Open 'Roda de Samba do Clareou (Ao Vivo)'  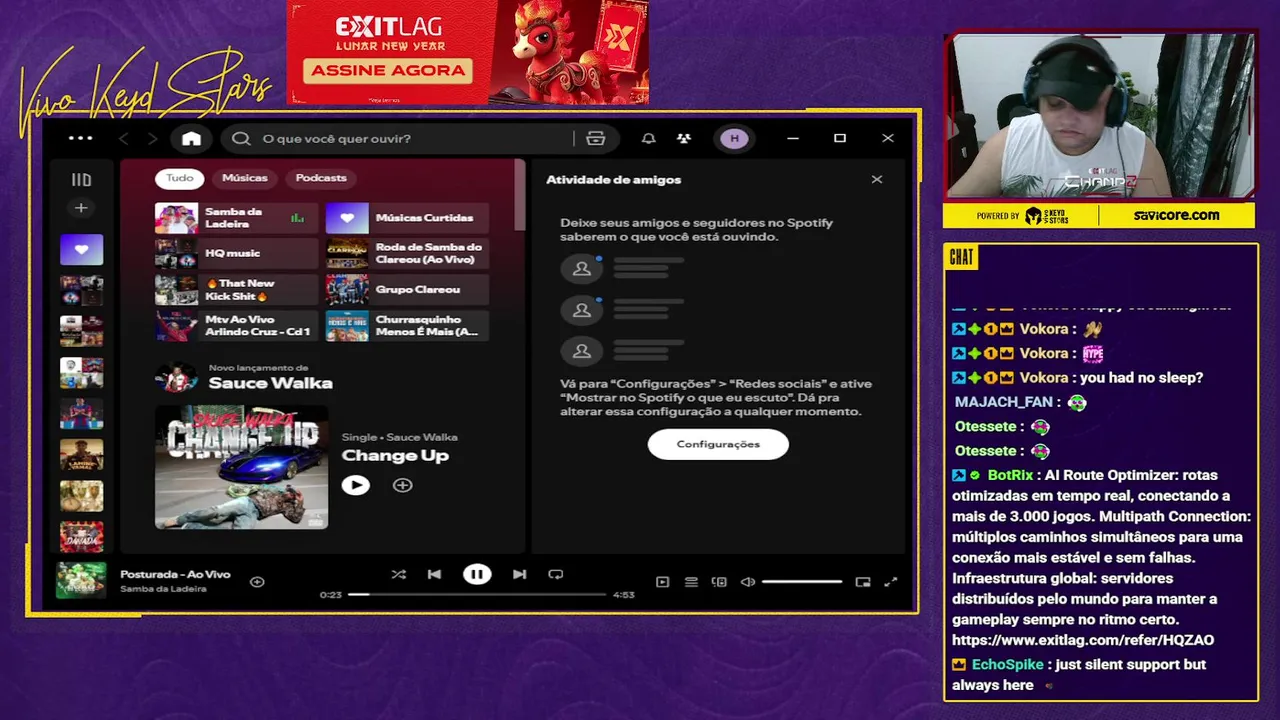point(407,254)
